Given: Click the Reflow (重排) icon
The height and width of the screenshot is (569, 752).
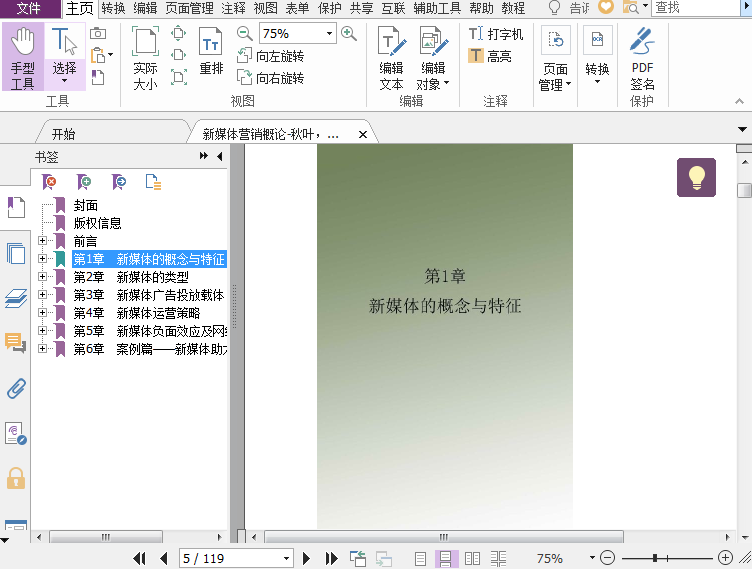Looking at the screenshot, I should tap(211, 51).
